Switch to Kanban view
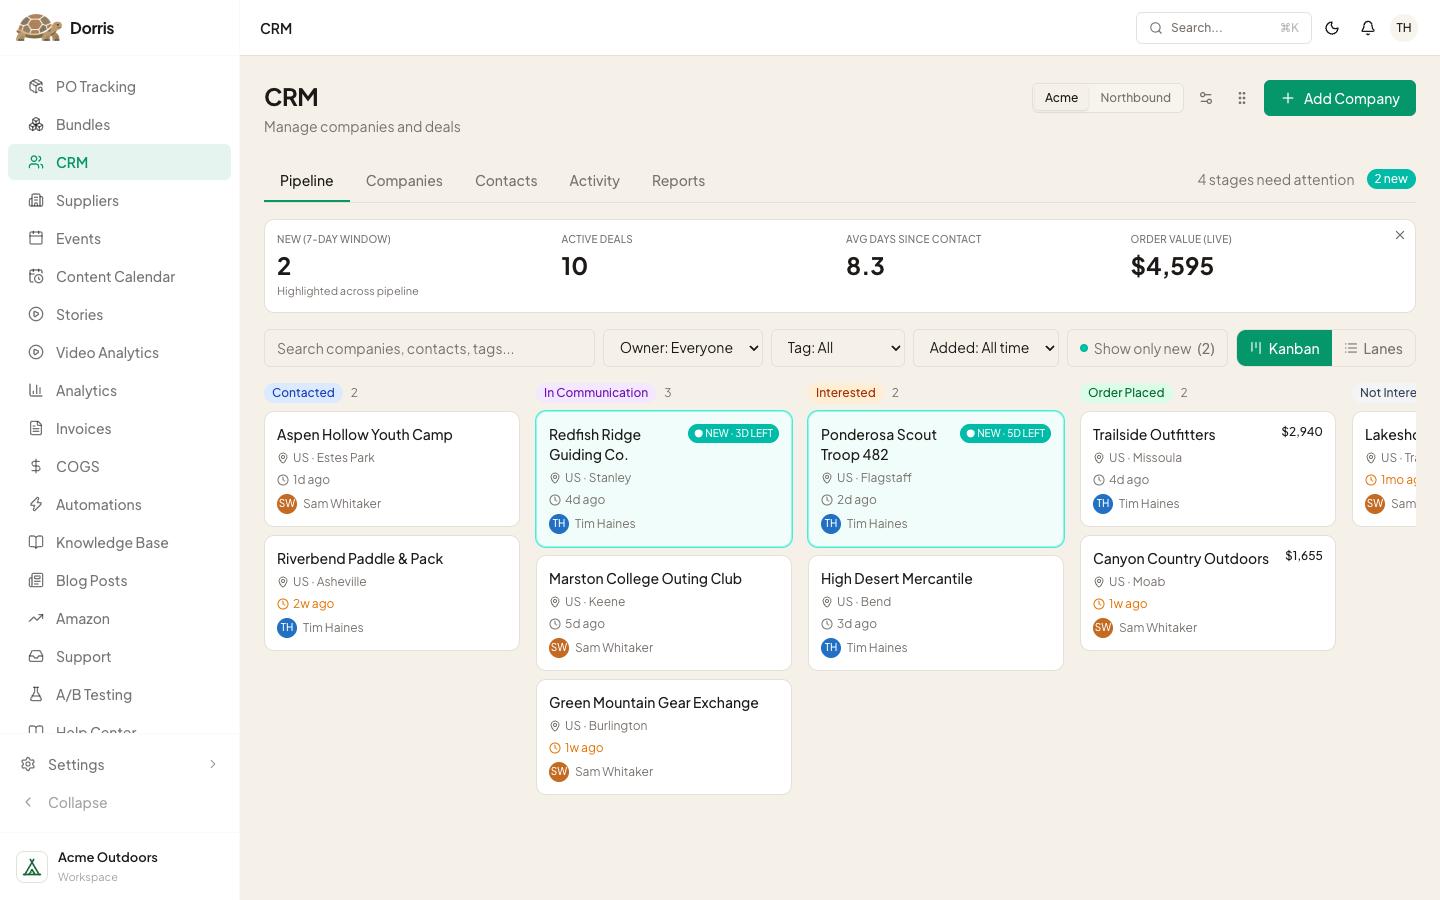This screenshot has height=900, width=1440. (x=1284, y=348)
